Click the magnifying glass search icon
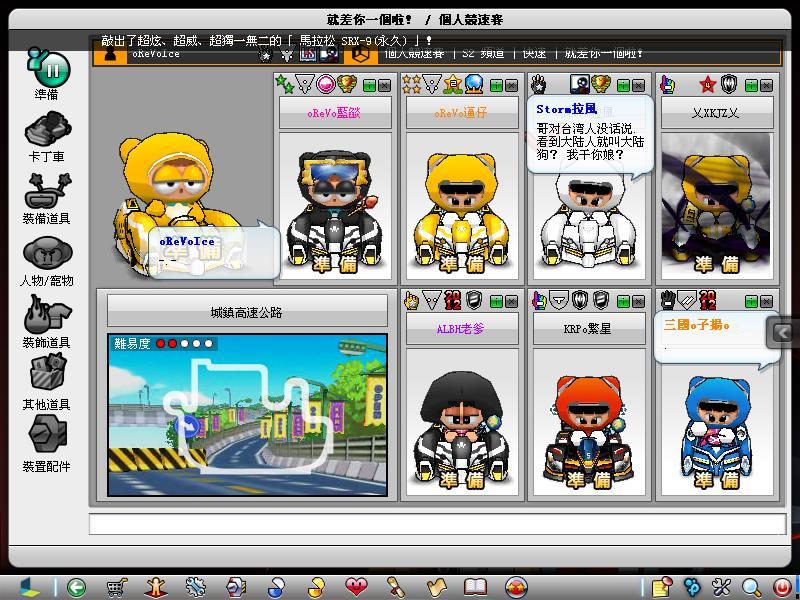Image resolution: width=800 pixels, height=600 pixels. (751, 588)
